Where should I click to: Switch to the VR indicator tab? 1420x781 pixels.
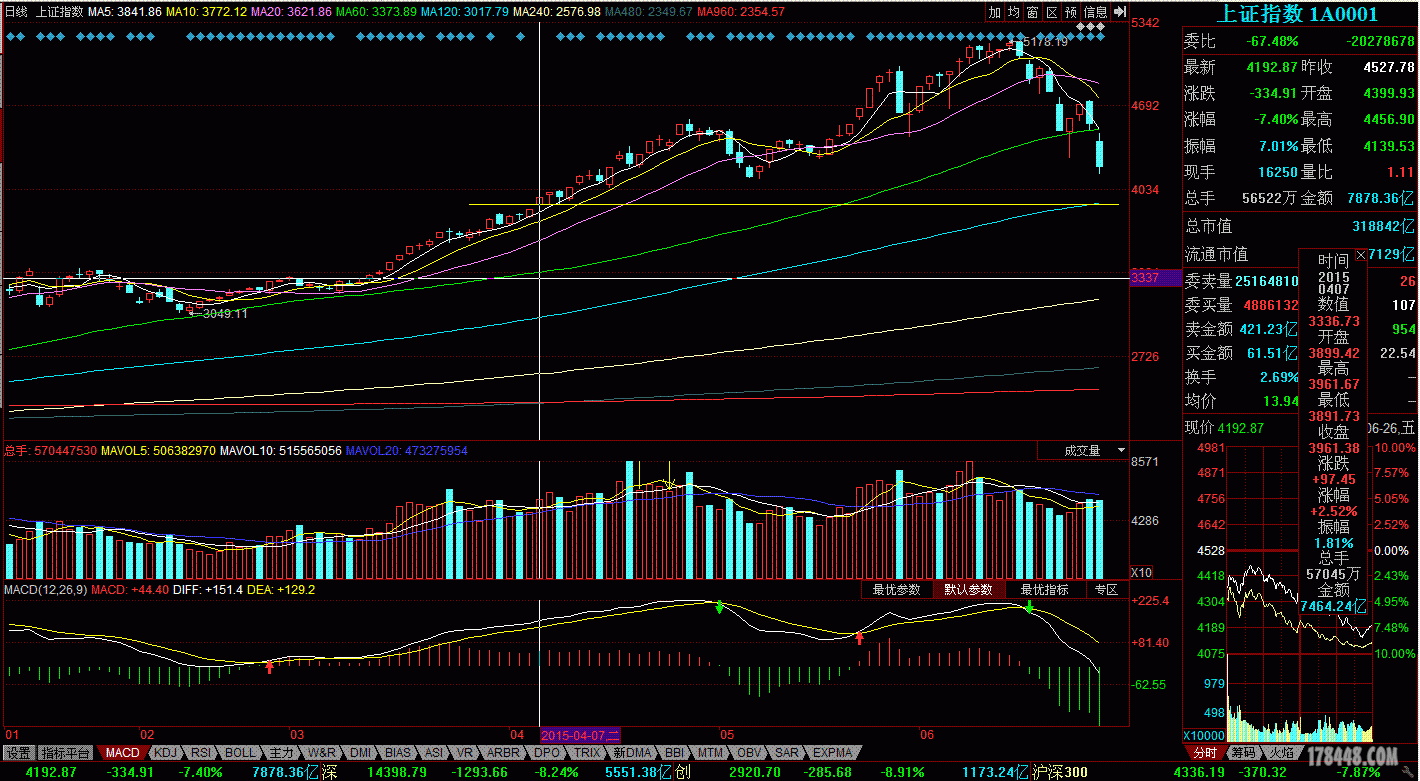[465, 753]
